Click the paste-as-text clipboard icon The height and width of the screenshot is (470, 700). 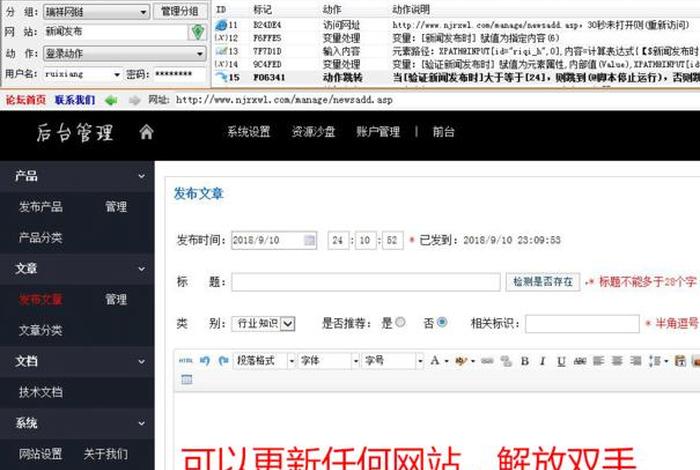click(680, 361)
